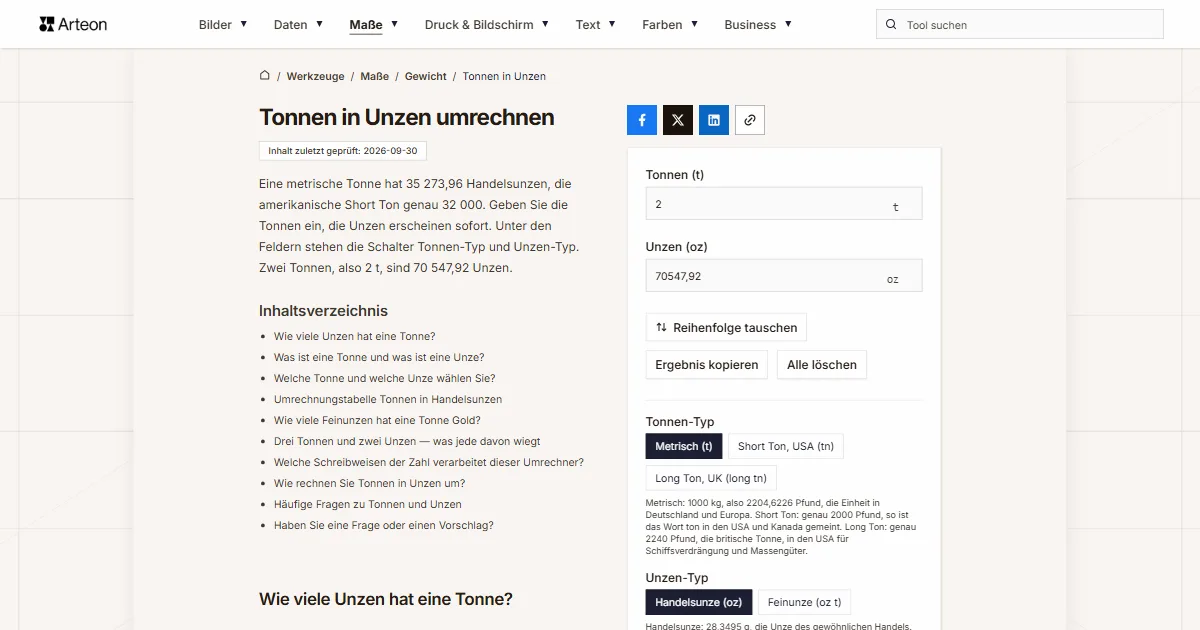1200x630 pixels.
Task: Open the Maße menu
Action: tap(374, 25)
